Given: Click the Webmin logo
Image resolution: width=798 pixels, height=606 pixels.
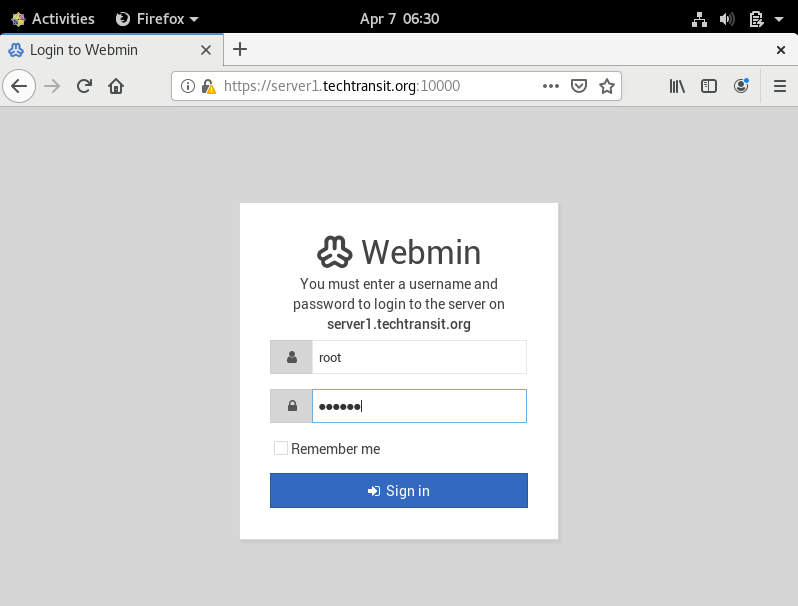Looking at the screenshot, I should click(398, 252).
